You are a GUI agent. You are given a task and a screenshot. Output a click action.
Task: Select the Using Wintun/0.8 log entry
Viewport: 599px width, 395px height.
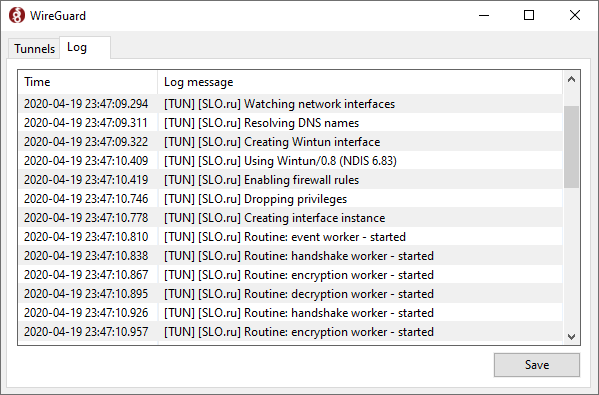point(290,161)
